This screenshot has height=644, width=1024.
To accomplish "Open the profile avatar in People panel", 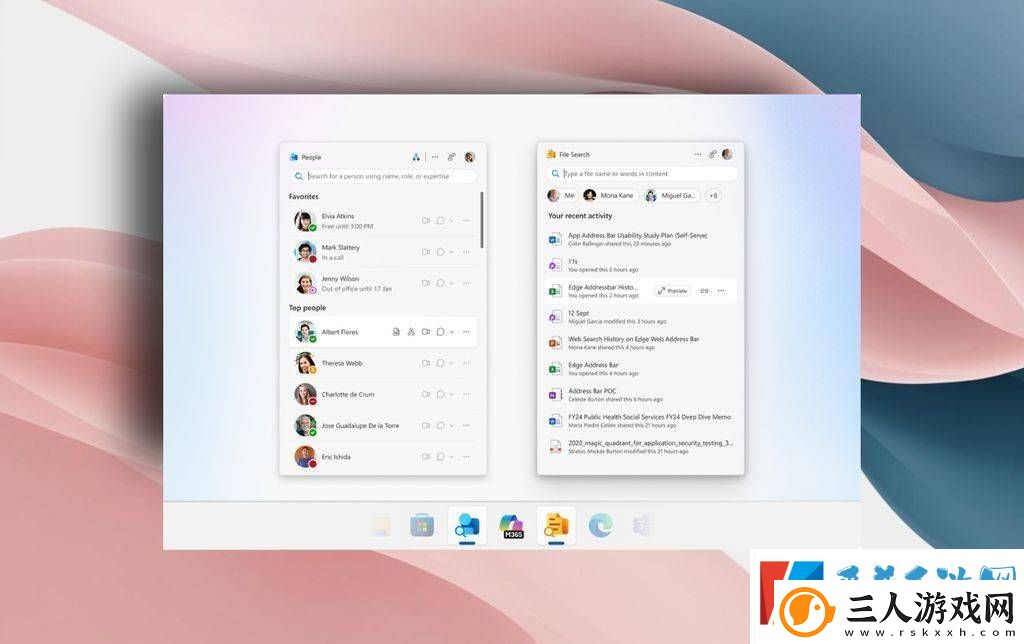I will coord(470,157).
